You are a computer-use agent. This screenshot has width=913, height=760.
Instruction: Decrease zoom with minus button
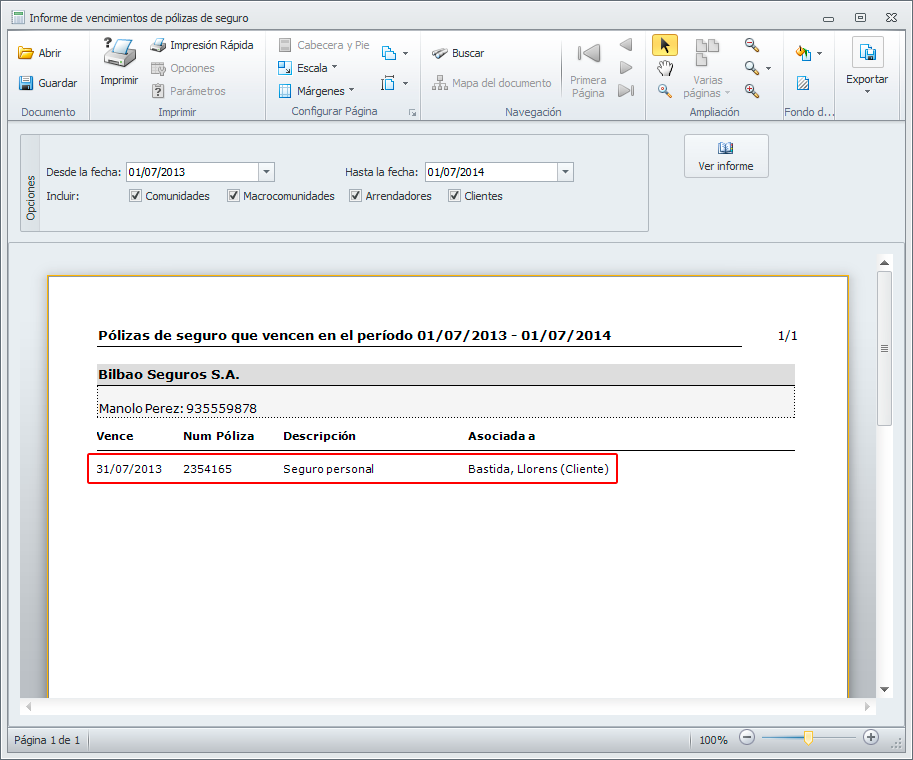pos(746,738)
